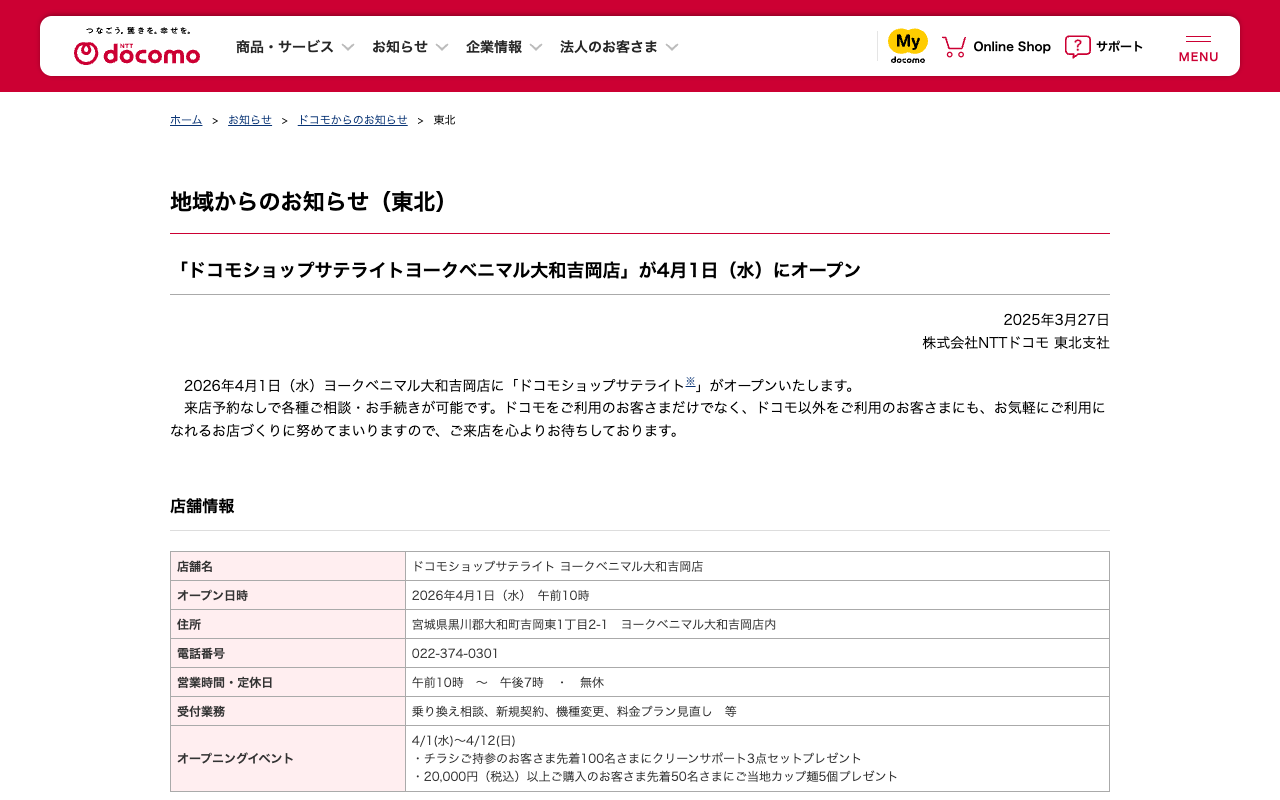The image size is (1280, 800).
Task: Click the ※ footnote link
Action: 690,381
